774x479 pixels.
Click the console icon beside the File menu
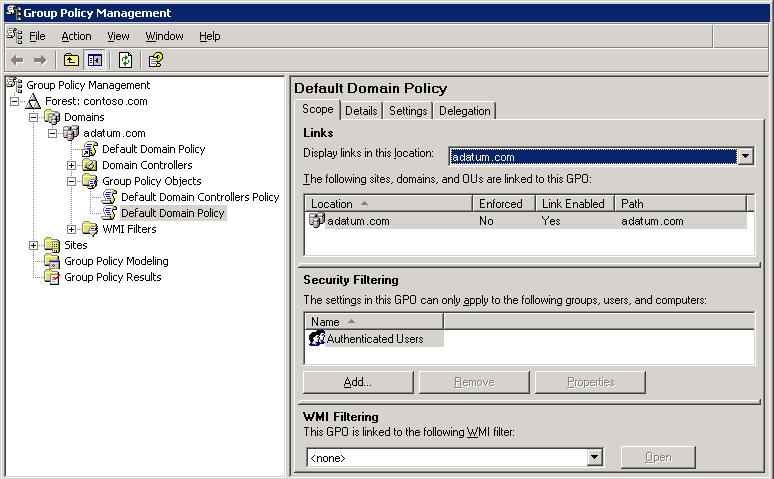[x=15, y=36]
